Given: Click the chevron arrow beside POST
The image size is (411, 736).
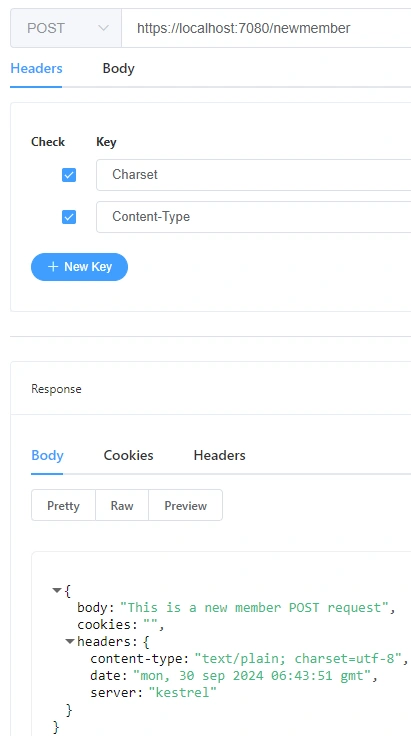Looking at the screenshot, I should pyautogui.click(x=103, y=28).
